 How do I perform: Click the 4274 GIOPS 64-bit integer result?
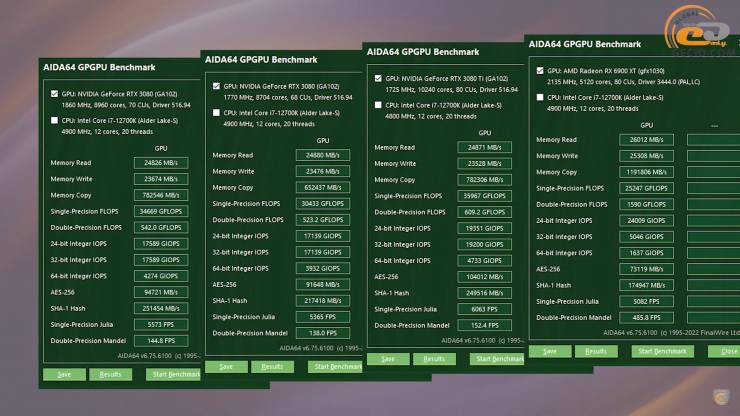coord(161,276)
